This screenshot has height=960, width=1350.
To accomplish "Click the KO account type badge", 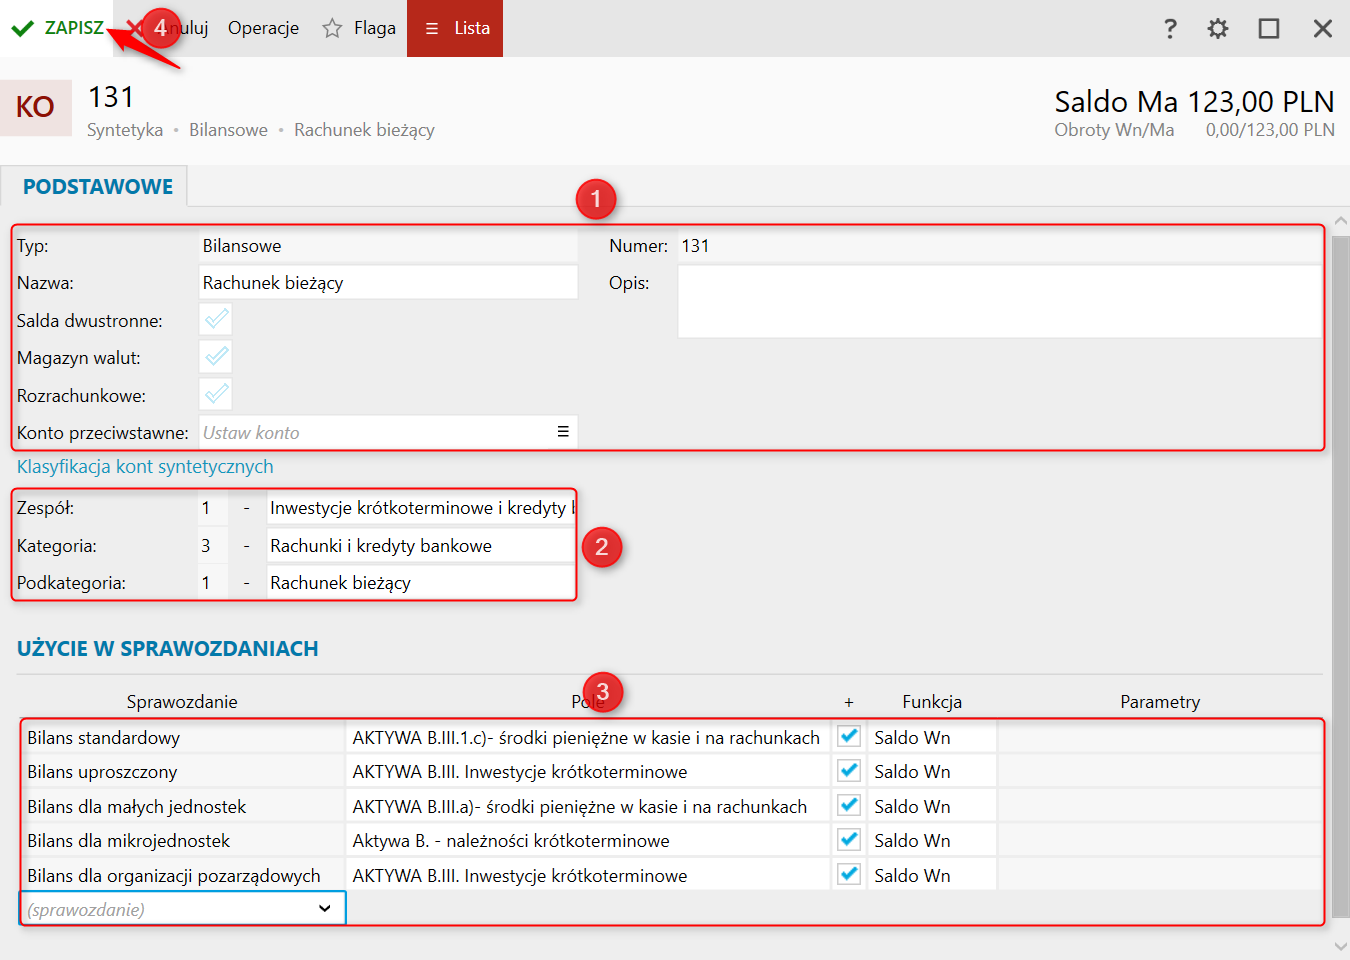I will tap(36, 108).
